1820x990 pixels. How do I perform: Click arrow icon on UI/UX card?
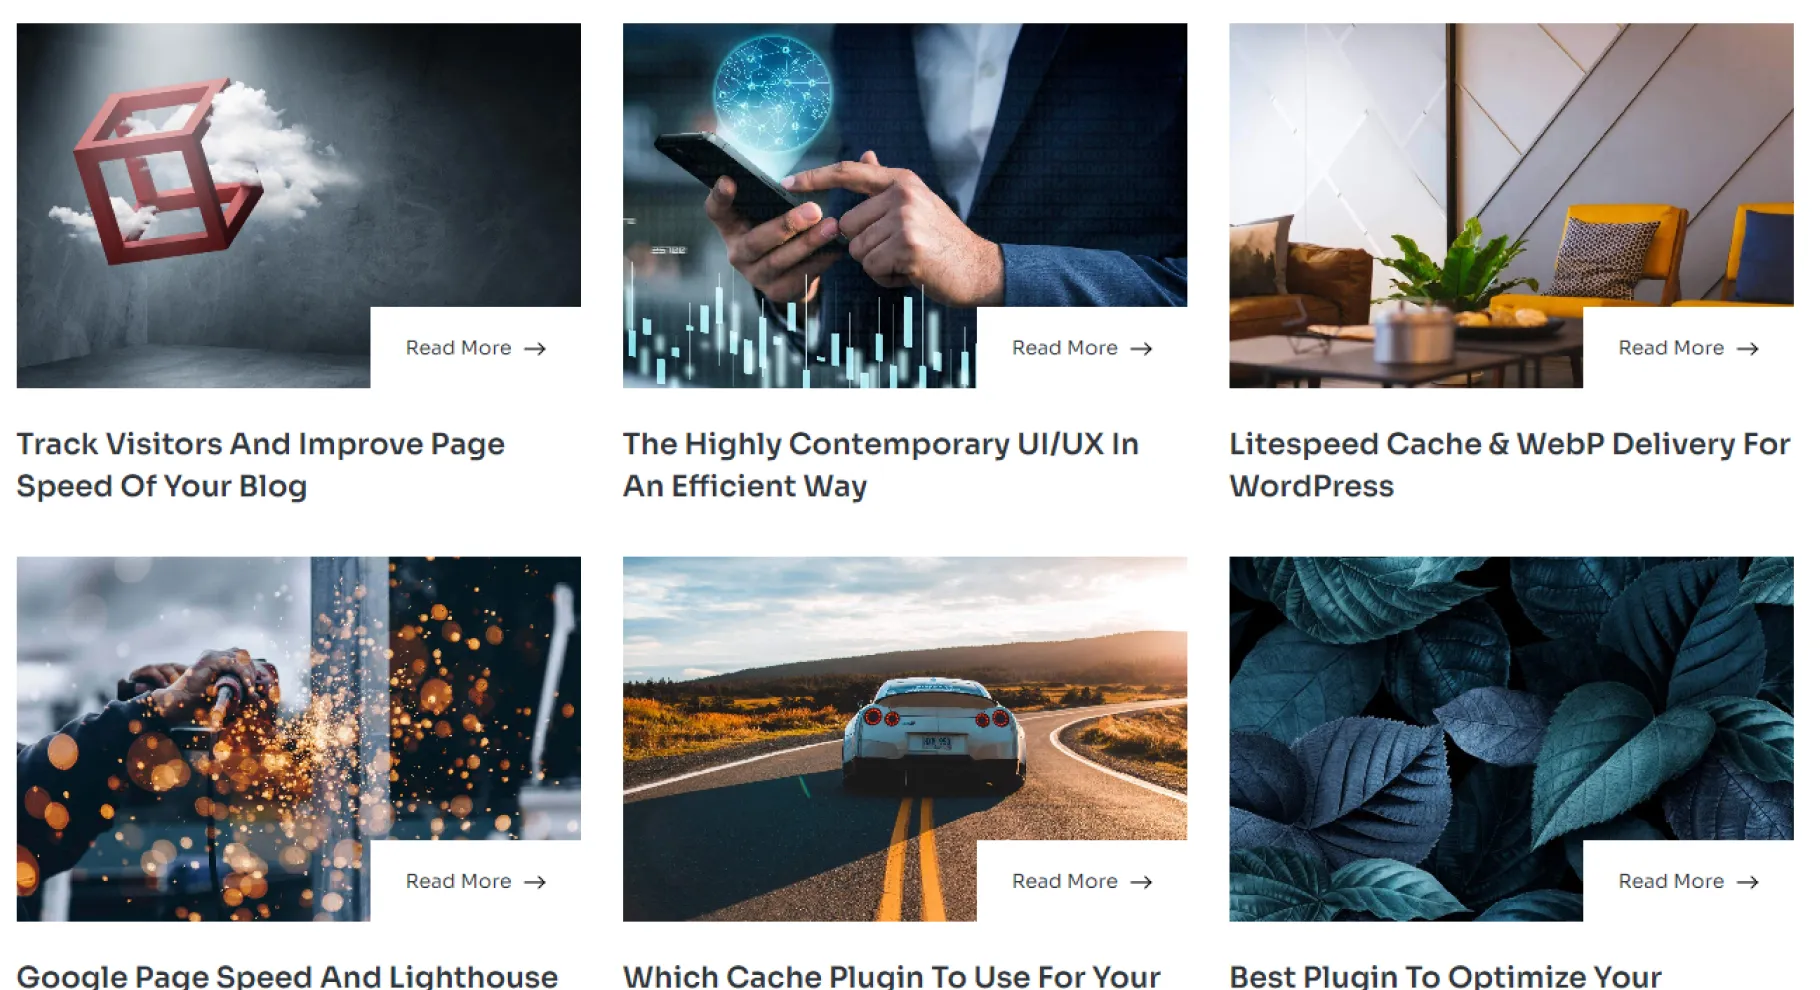tap(1141, 349)
